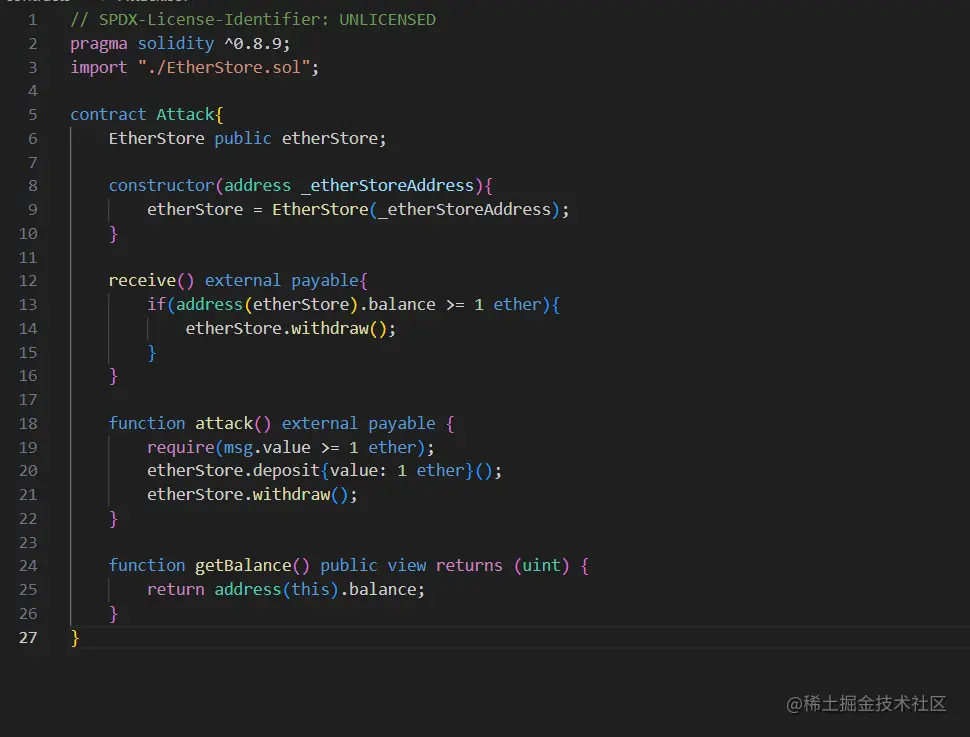Click the 'require' call on line 19
Image resolution: width=970 pixels, height=737 pixels.
pos(181,447)
